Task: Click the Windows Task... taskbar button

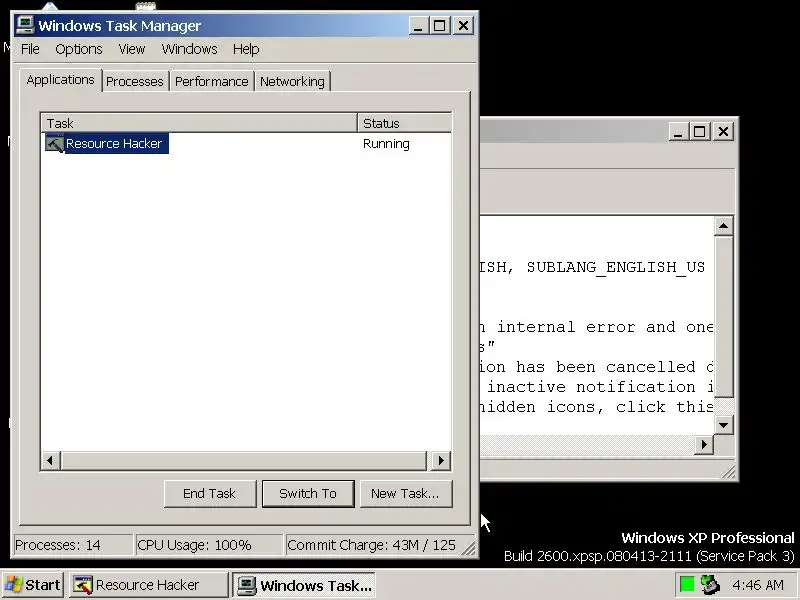Action: coord(305,585)
